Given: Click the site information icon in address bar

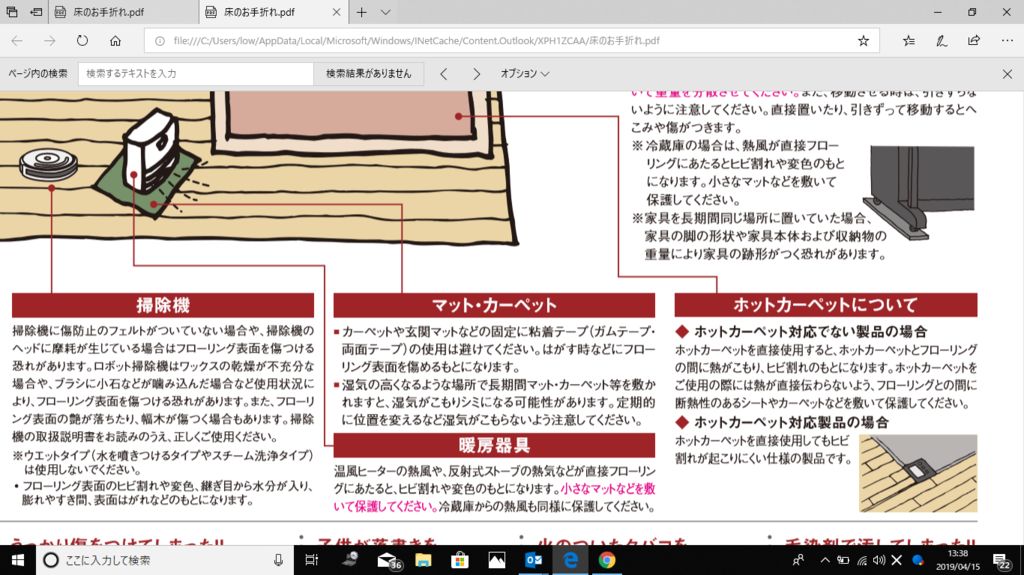Looking at the screenshot, I should (x=159, y=41).
